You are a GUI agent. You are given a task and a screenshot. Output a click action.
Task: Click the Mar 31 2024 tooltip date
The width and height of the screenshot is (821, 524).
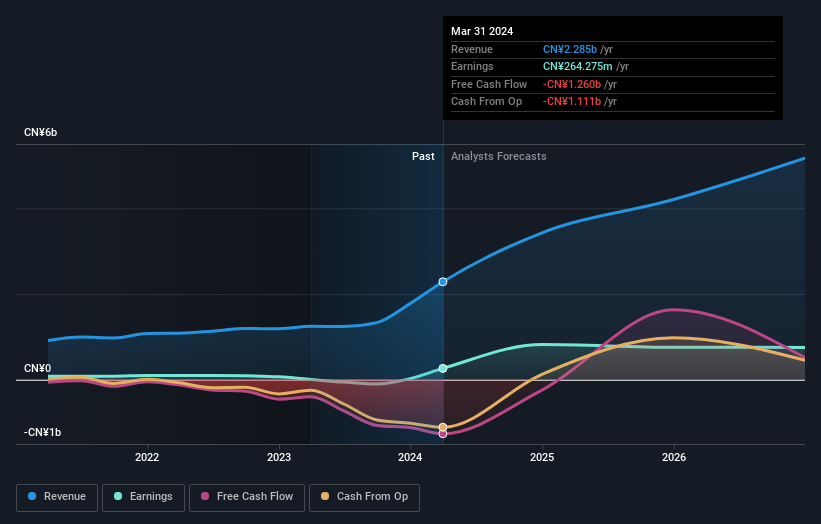tap(482, 31)
